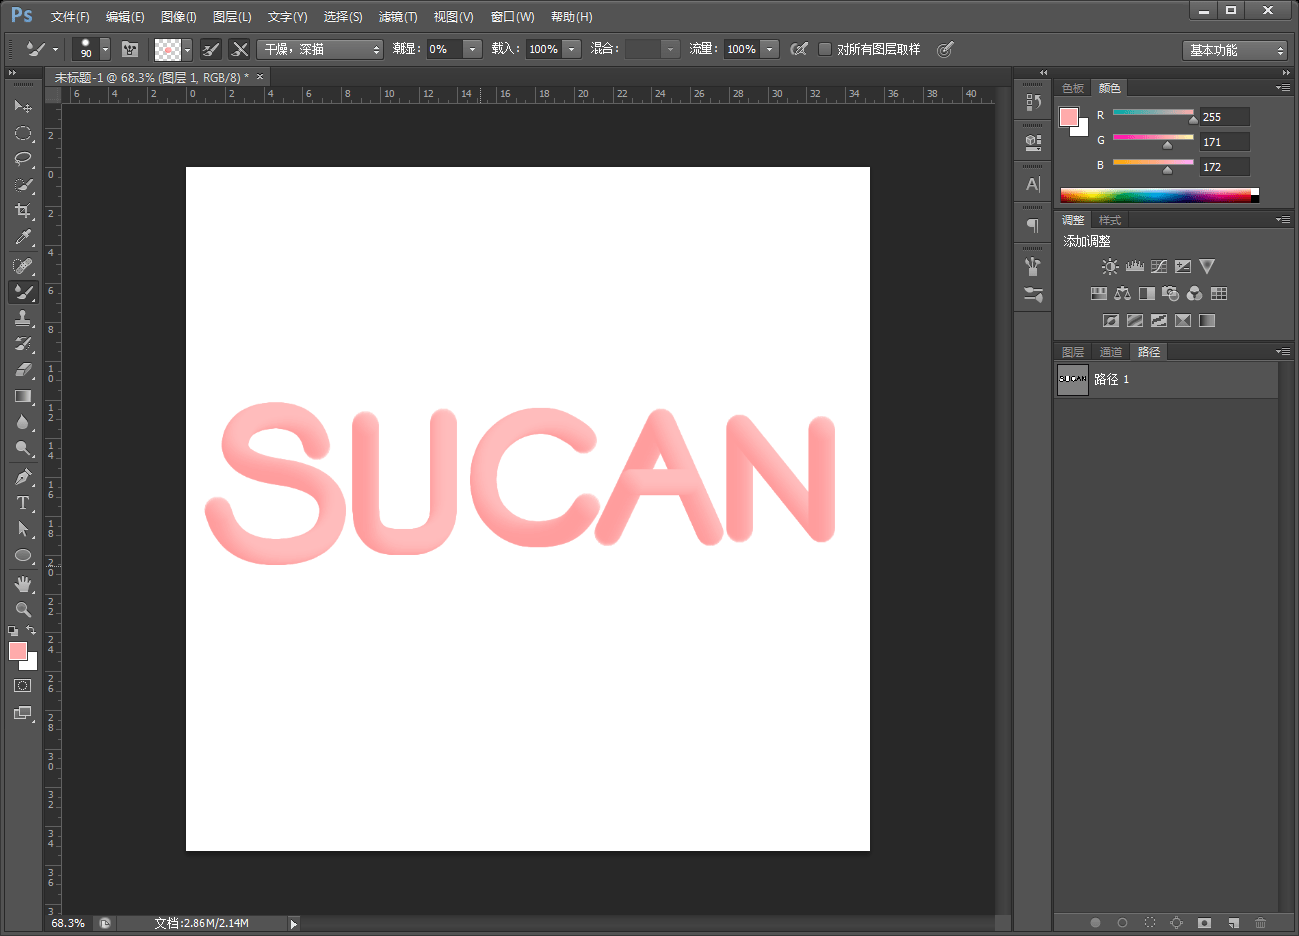
Task: Select the Dodge tool
Action: click(x=23, y=448)
